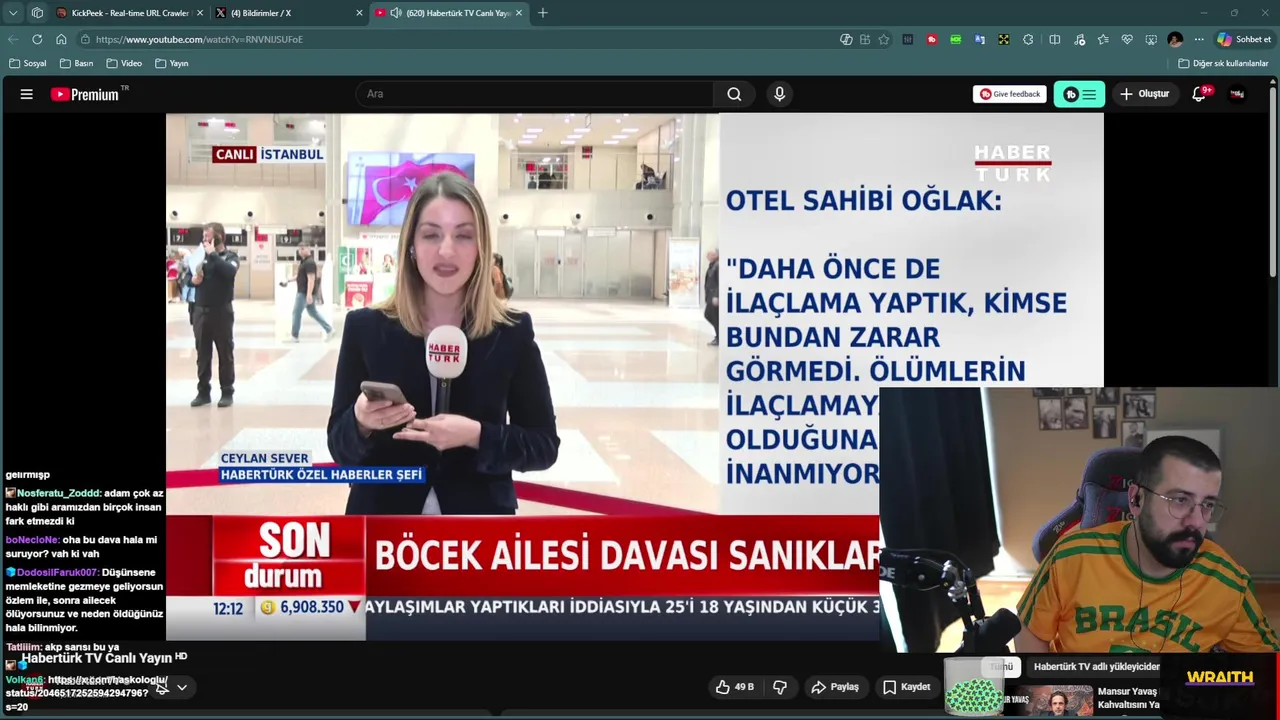Go back to the previous page
The width and height of the screenshot is (1280, 720).
13,39
